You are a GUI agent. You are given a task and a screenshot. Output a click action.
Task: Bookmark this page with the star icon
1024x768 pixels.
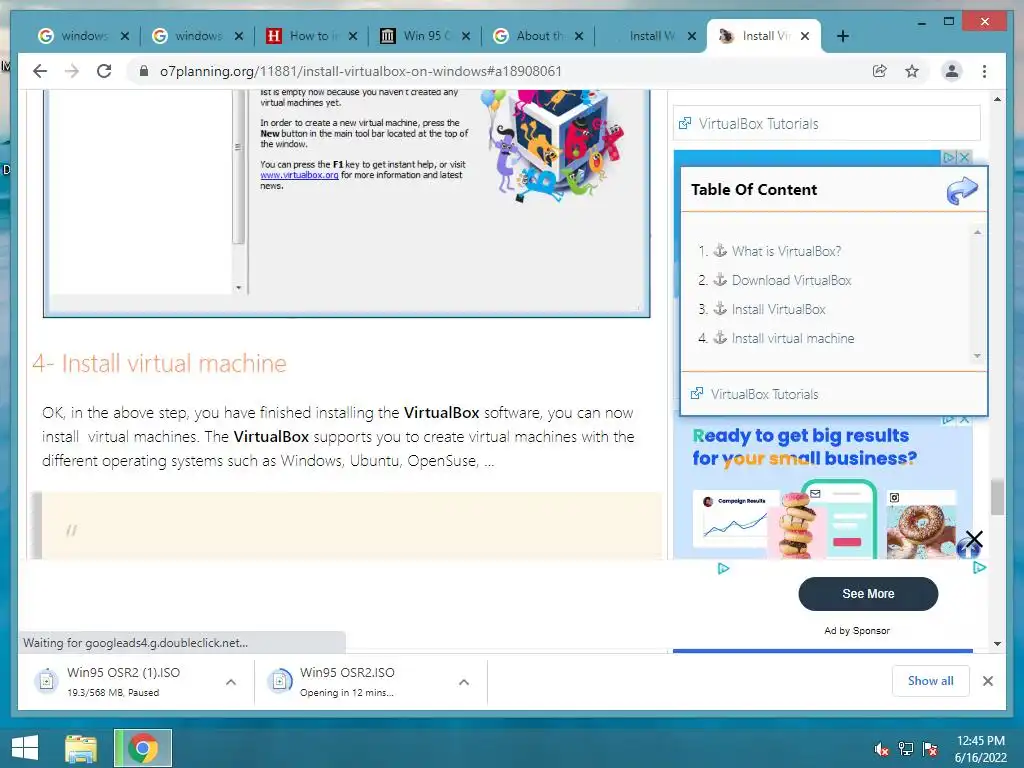click(912, 71)
